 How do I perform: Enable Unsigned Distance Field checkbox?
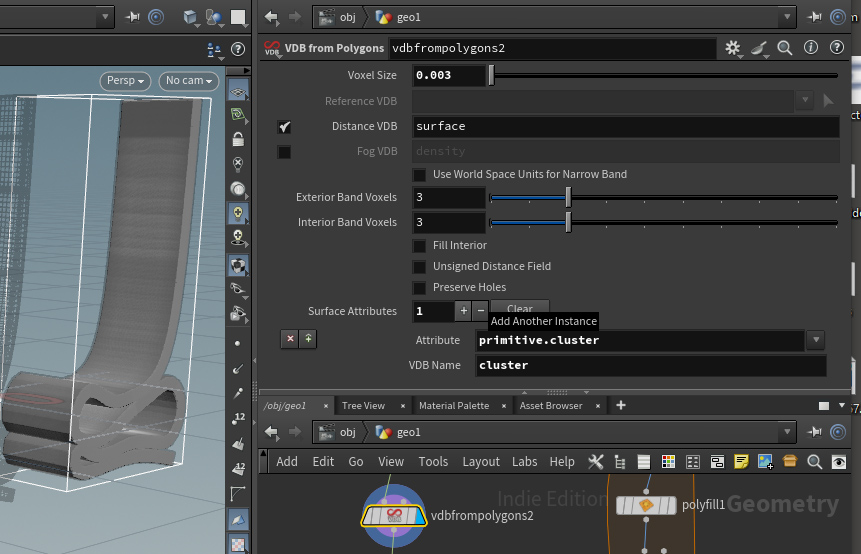[x=420, y=267]
